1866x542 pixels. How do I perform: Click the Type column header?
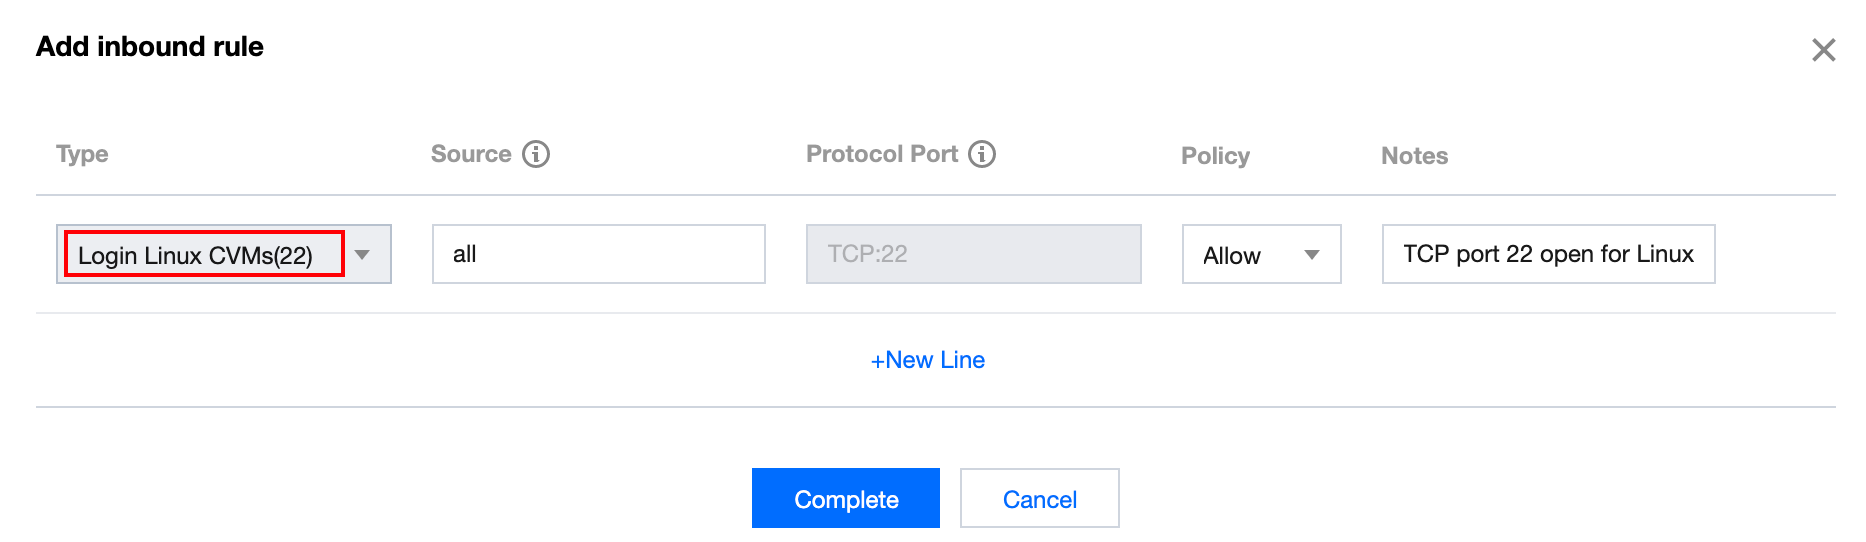pos(82,154)
